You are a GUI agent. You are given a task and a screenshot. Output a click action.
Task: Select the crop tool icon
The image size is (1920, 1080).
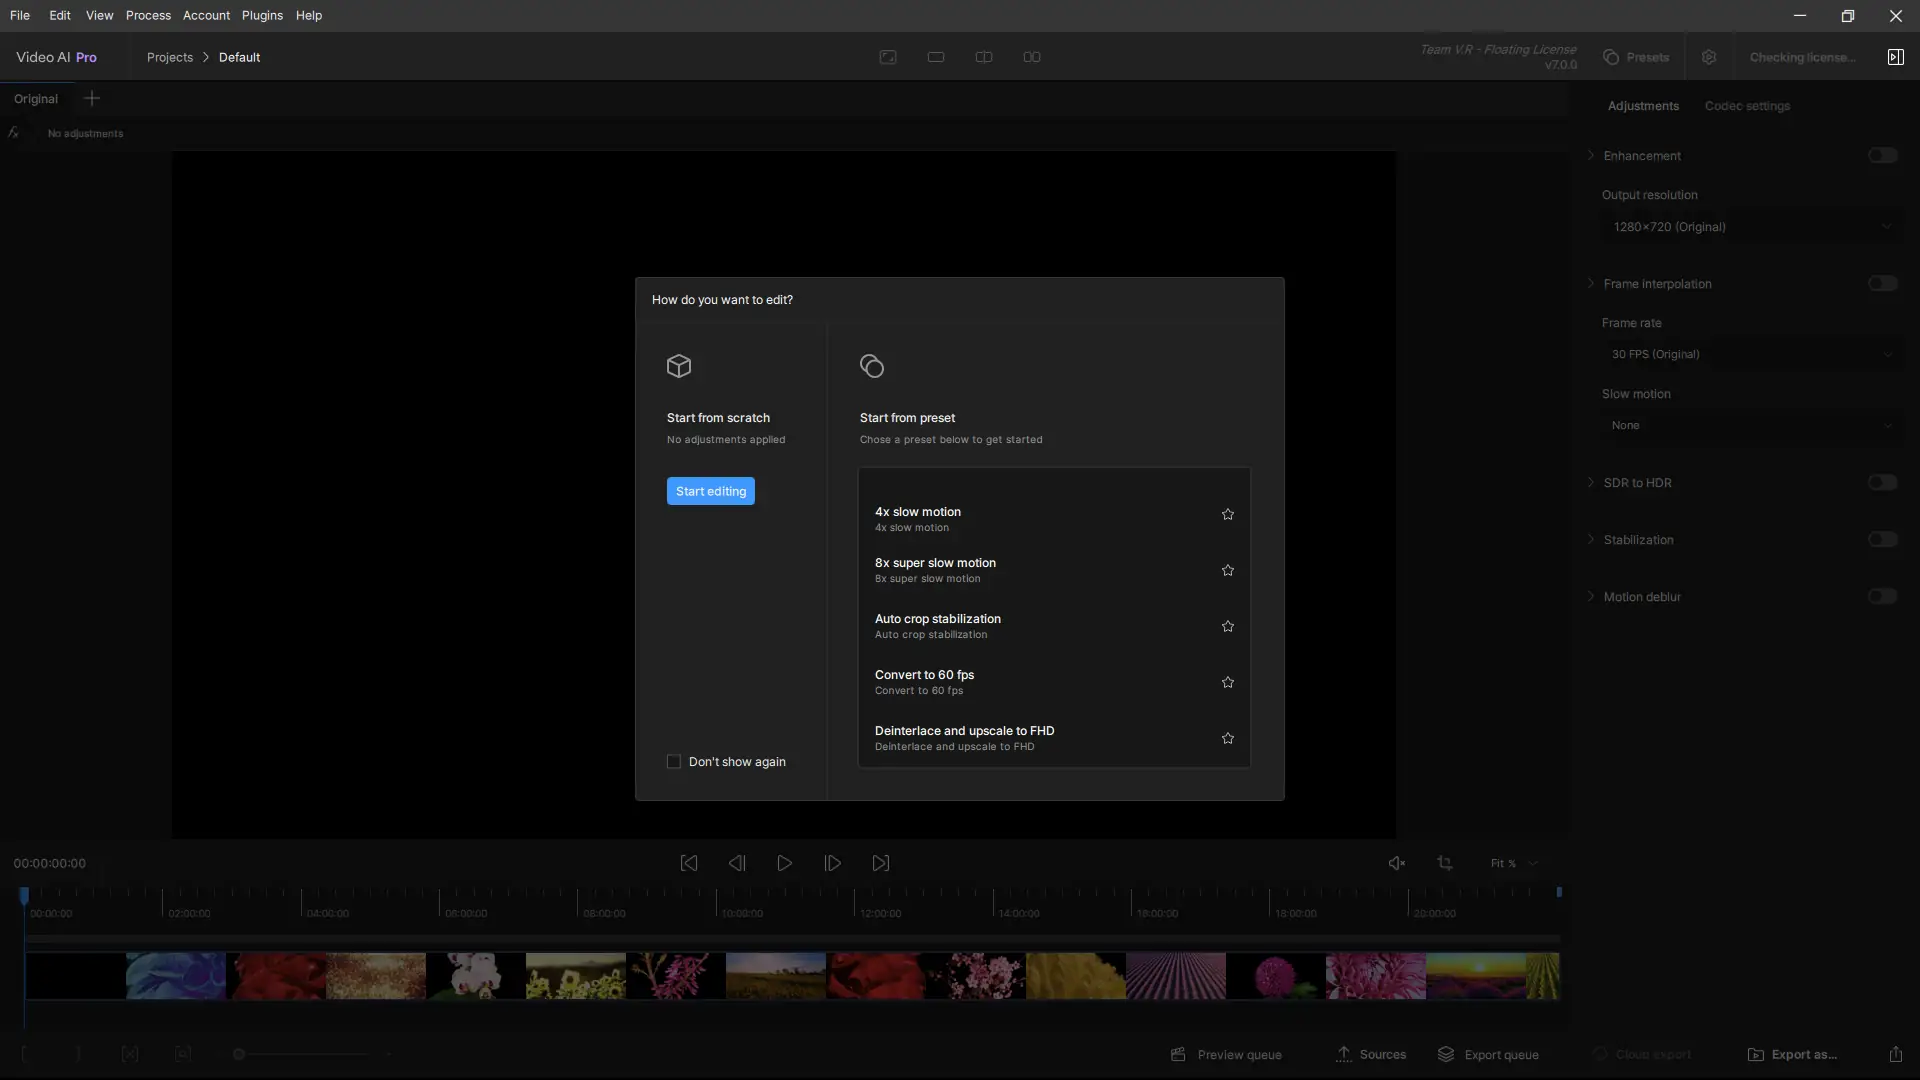coord(1444,863)
